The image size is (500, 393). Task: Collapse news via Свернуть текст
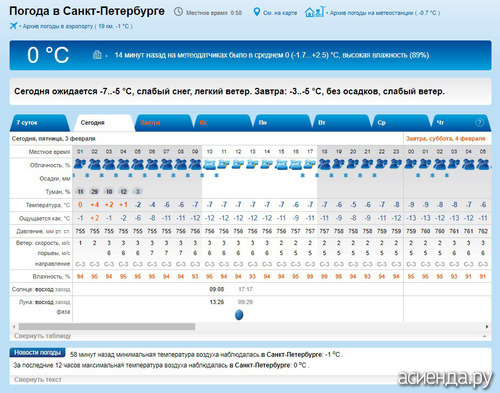pos(38,379)
